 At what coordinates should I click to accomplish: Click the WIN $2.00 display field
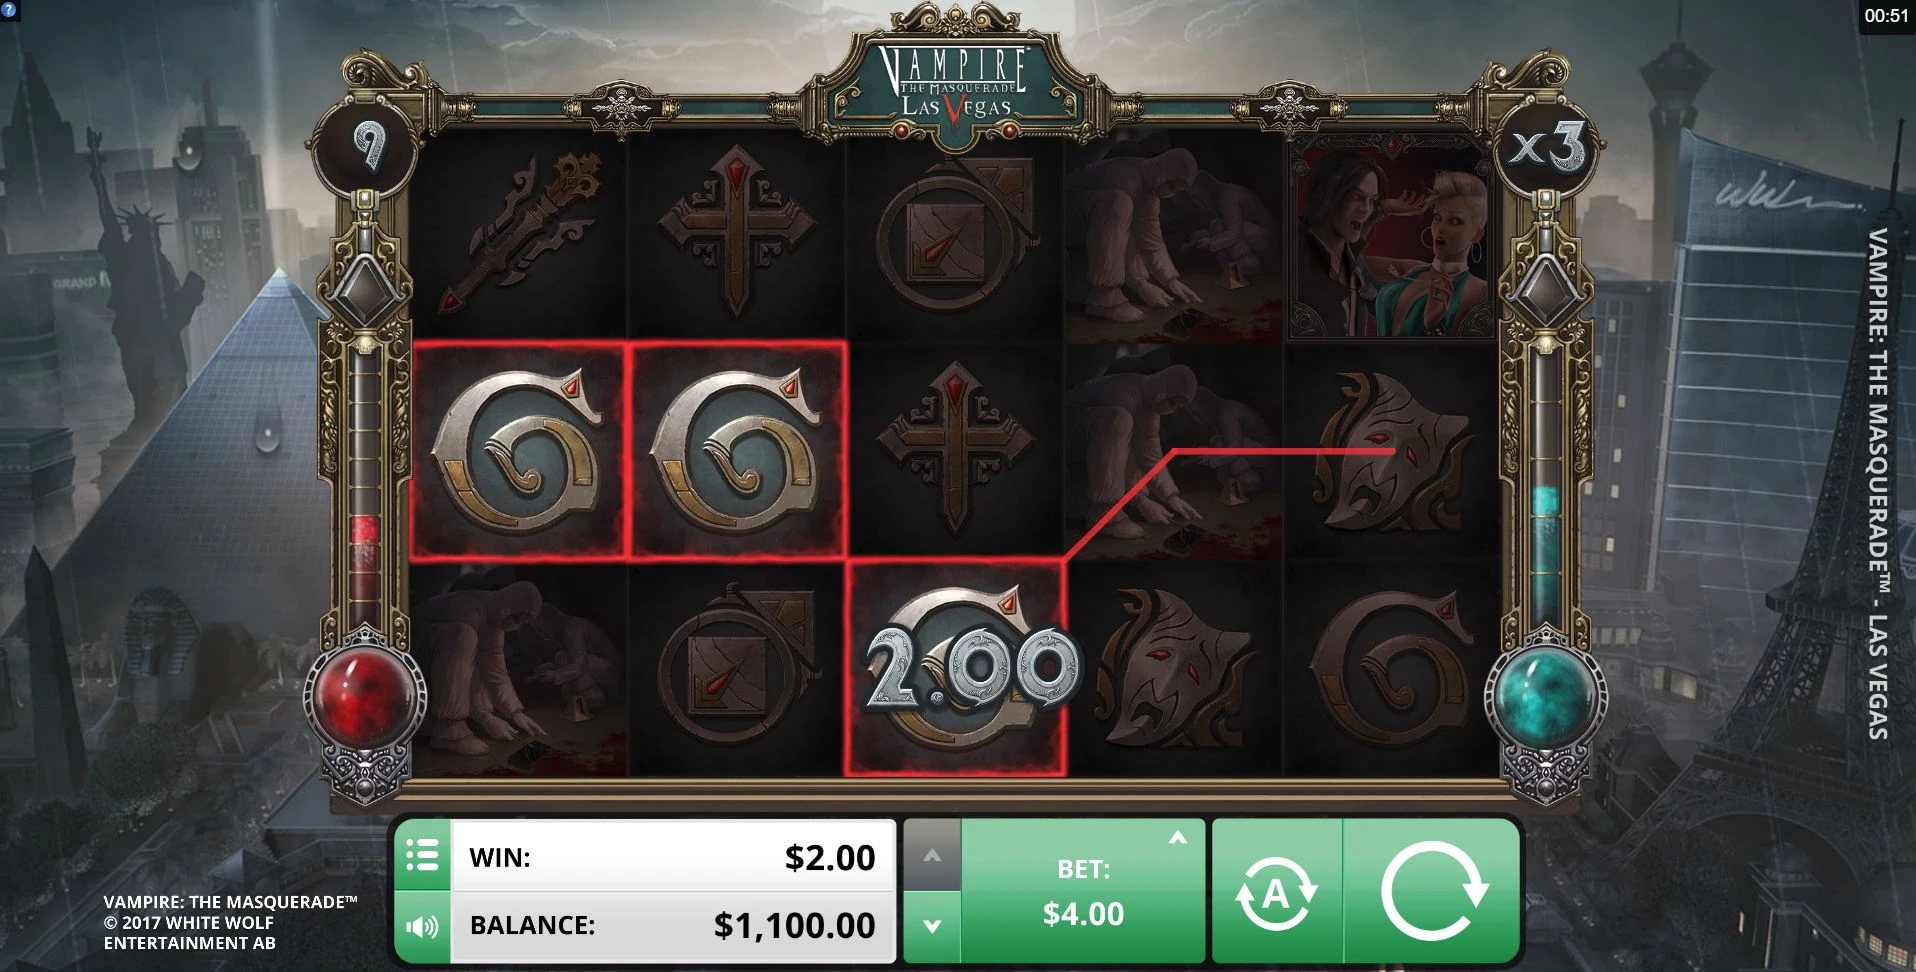[673, 856]
